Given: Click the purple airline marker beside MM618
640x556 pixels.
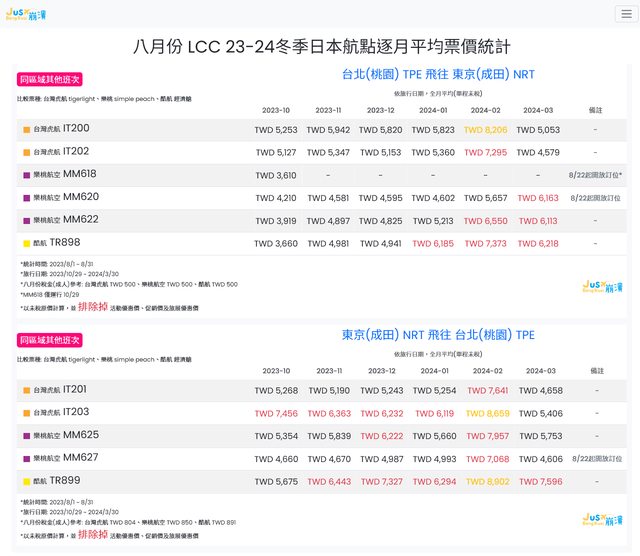Looking at the screenshot, I should 27,175.
